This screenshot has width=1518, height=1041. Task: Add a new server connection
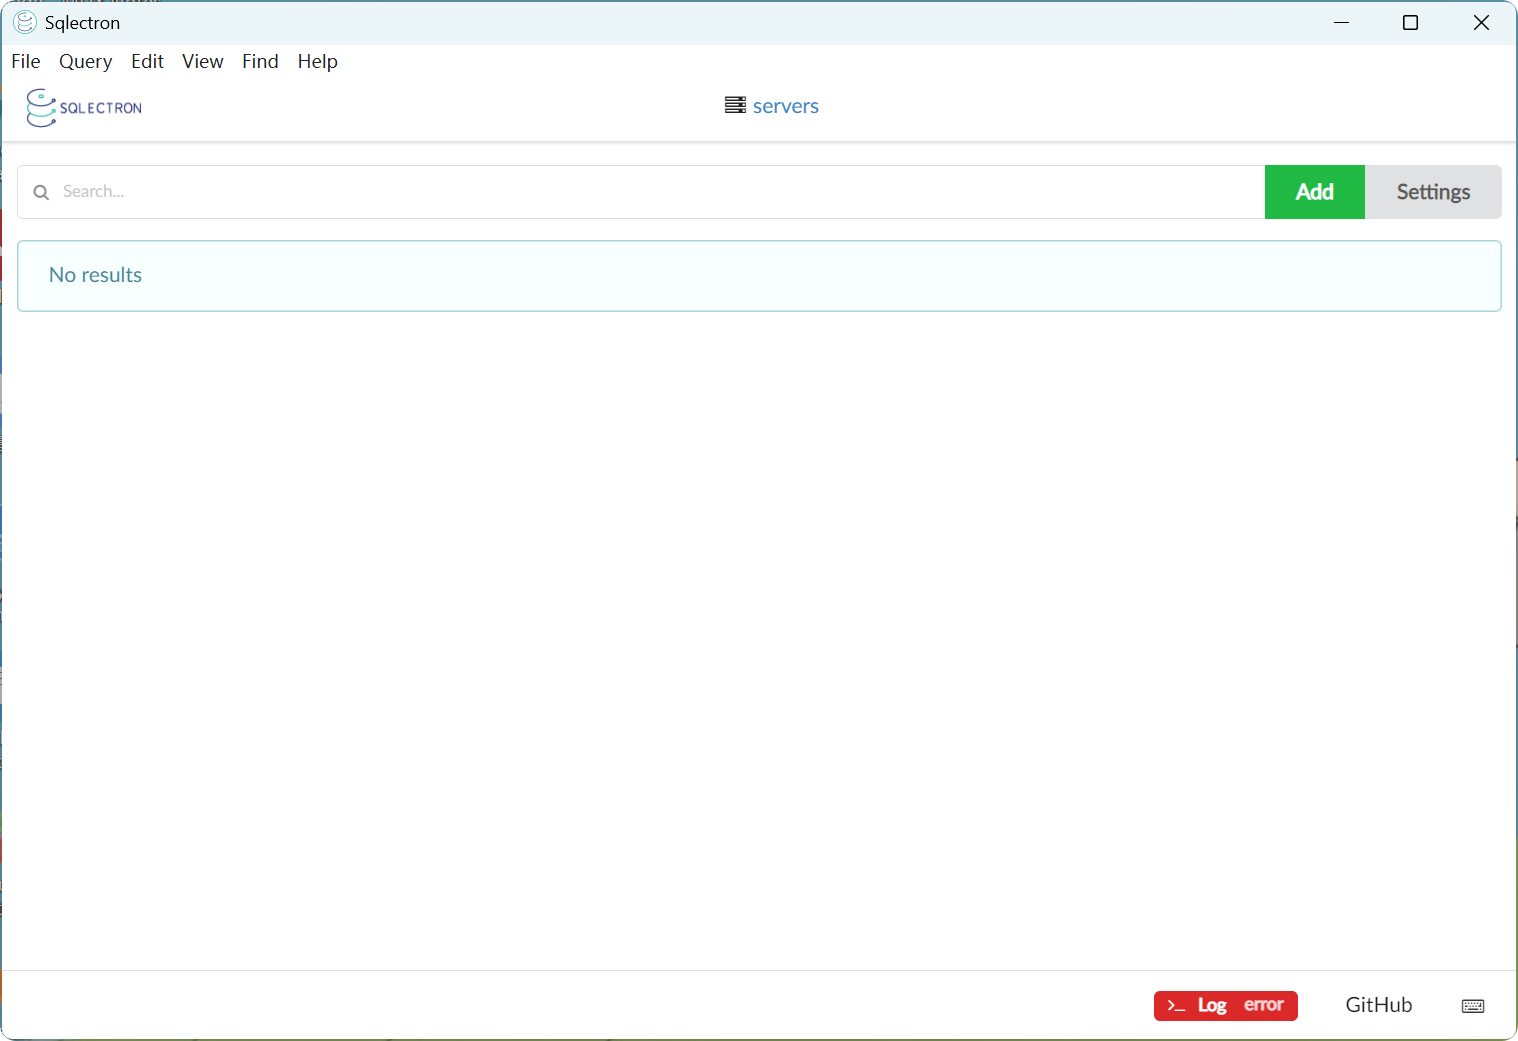(1314, 192)
